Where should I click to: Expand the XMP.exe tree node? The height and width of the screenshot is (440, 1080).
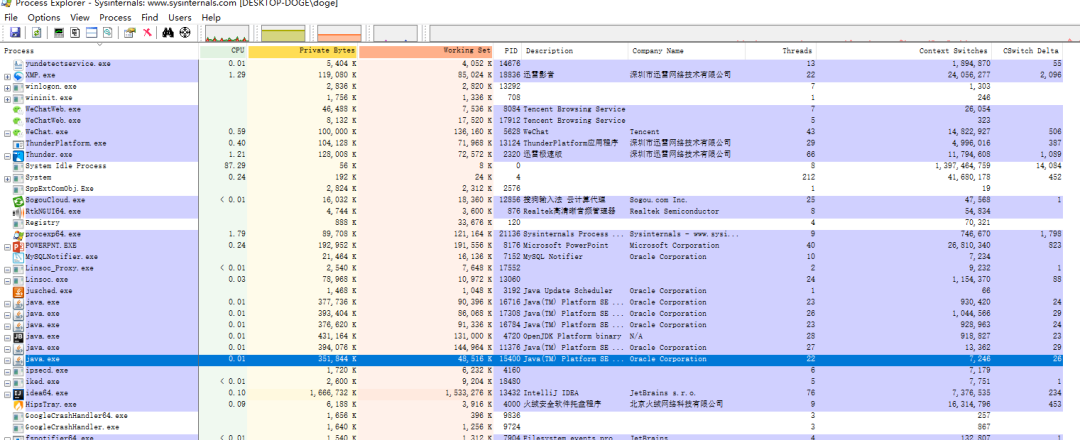point(8,76)
